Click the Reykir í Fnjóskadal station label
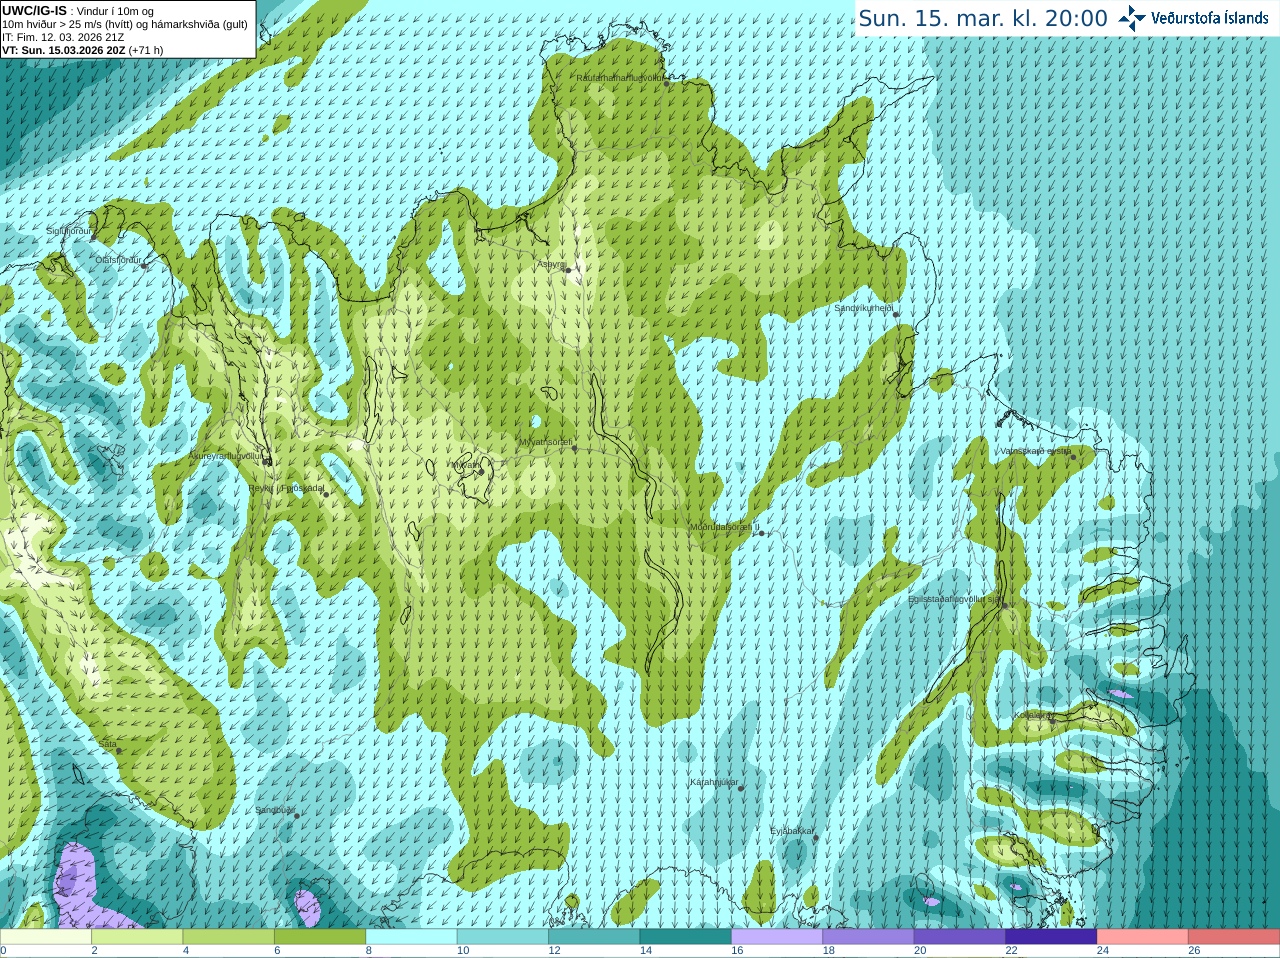The image size is (1280, 958). click(287, 489)
